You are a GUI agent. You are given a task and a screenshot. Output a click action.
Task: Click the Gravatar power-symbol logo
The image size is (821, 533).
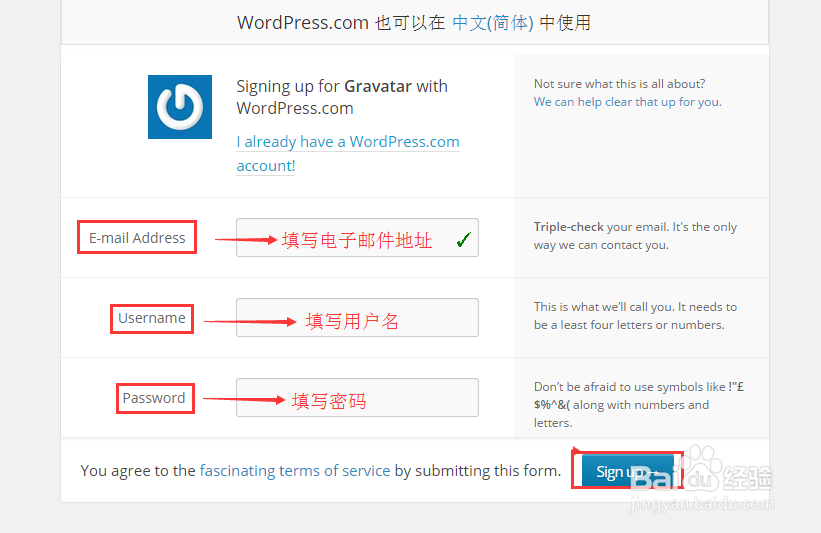(180, 107)
